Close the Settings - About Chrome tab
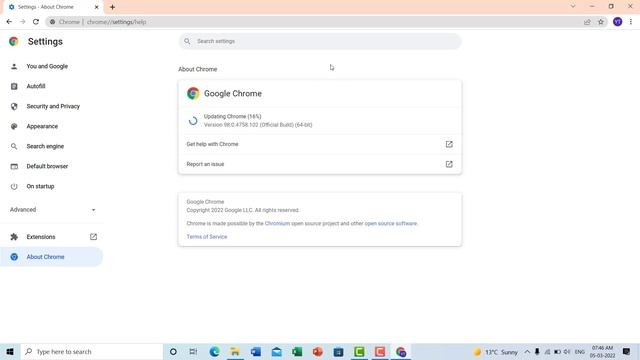 pyautogui.click(x=97, y=7)
